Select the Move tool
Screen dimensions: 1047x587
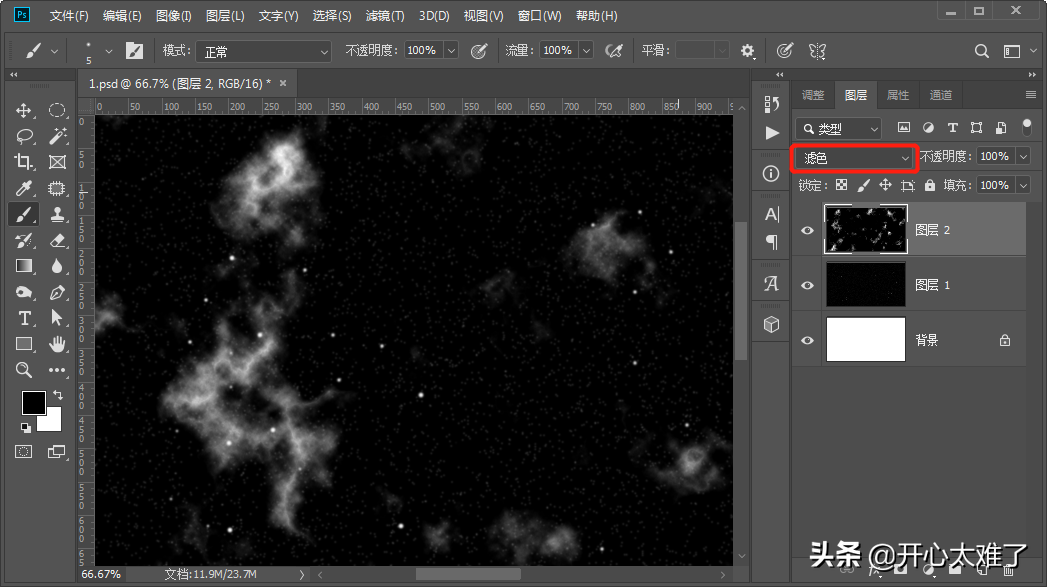24,110
